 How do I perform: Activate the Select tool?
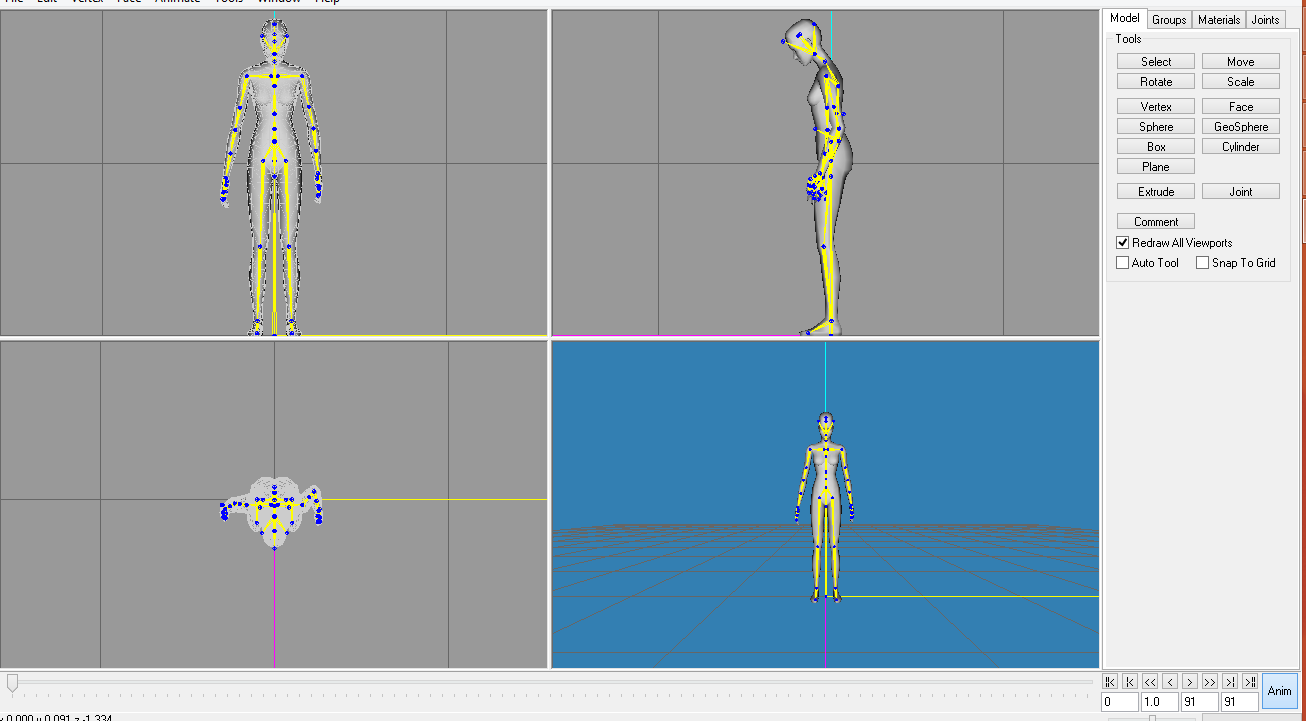click(x=1156, y=62)
